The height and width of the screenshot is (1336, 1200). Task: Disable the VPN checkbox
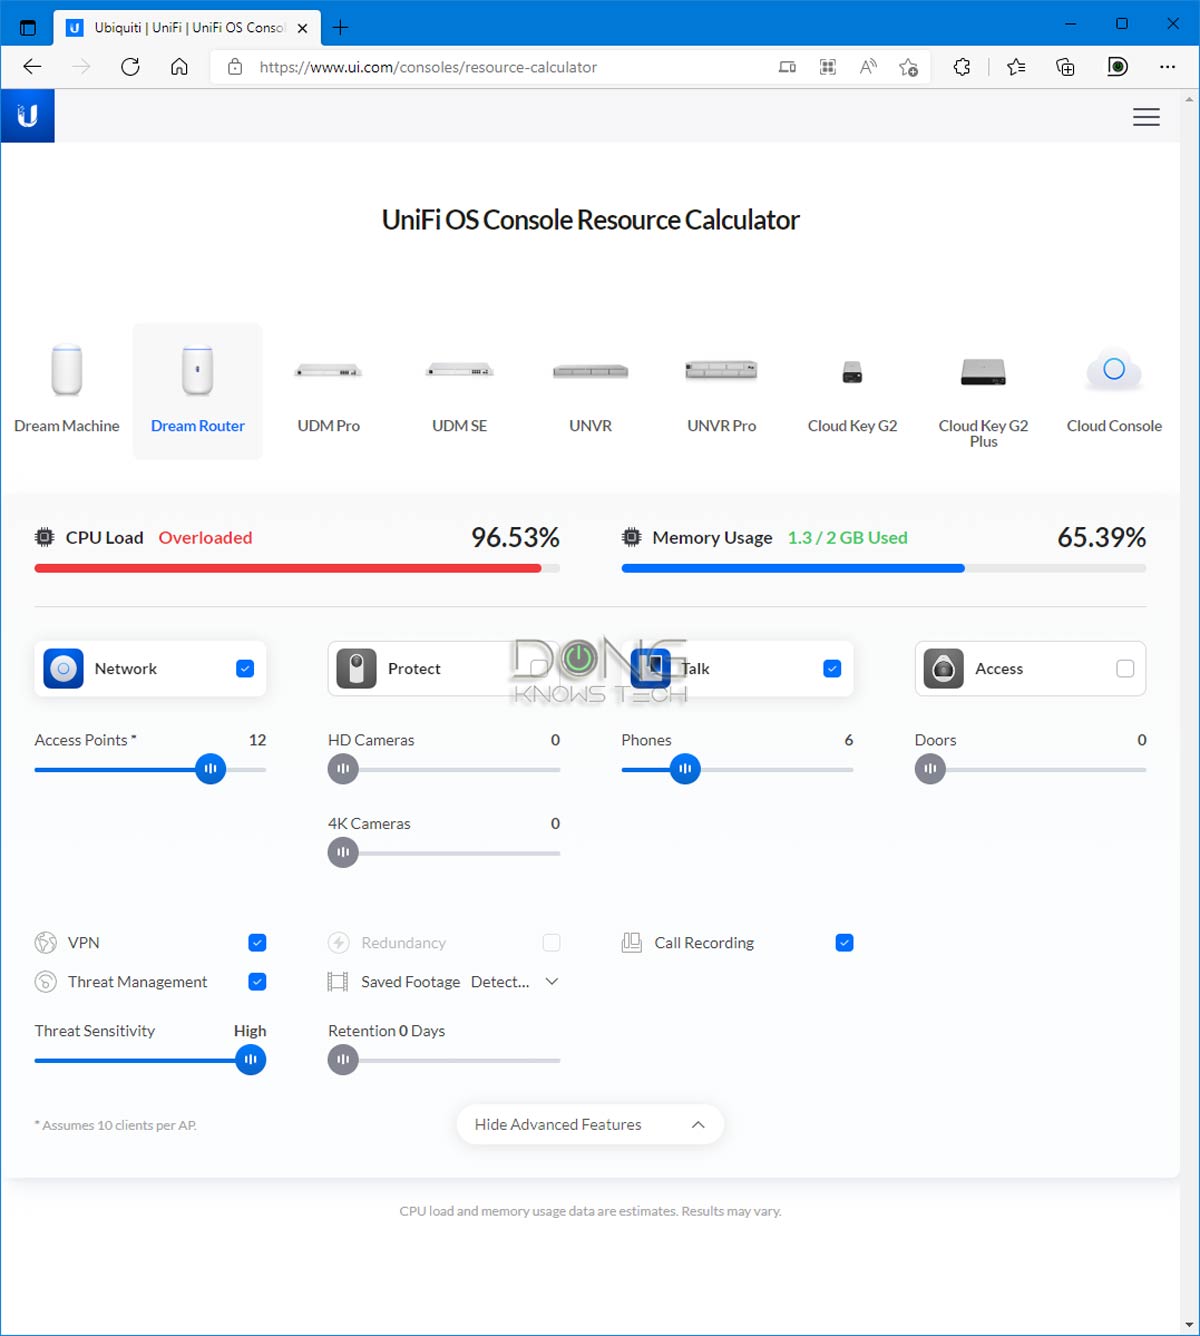coord(257,943)
